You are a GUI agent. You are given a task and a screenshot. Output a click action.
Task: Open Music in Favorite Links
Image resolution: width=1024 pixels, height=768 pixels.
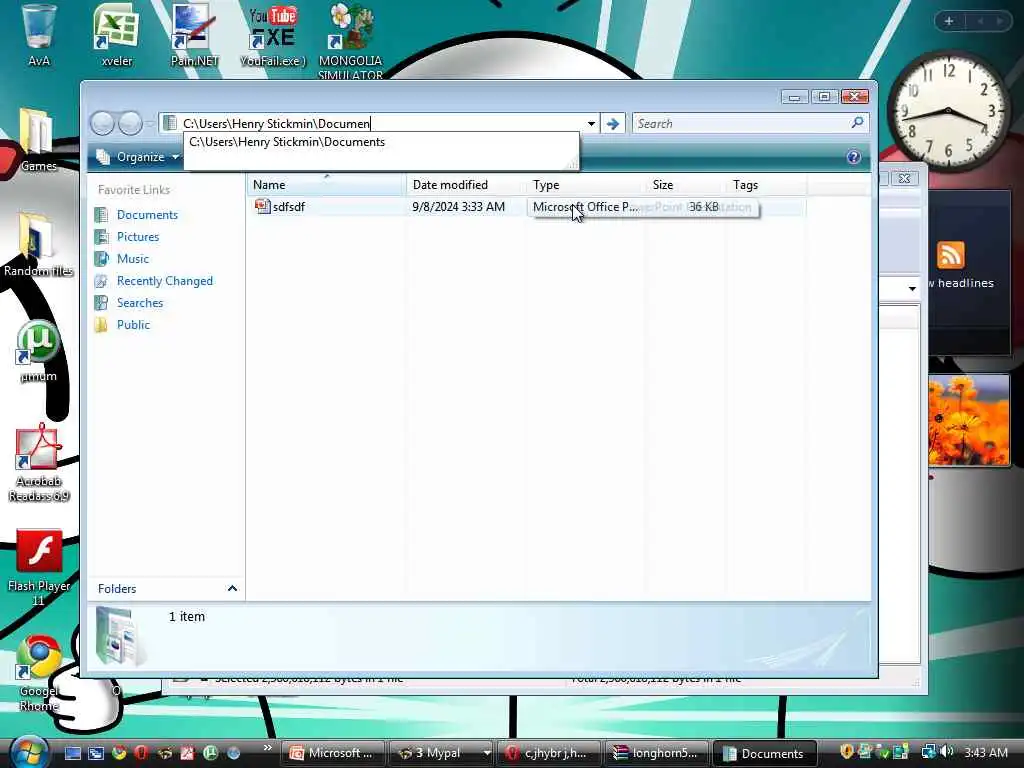pos(133,259)
